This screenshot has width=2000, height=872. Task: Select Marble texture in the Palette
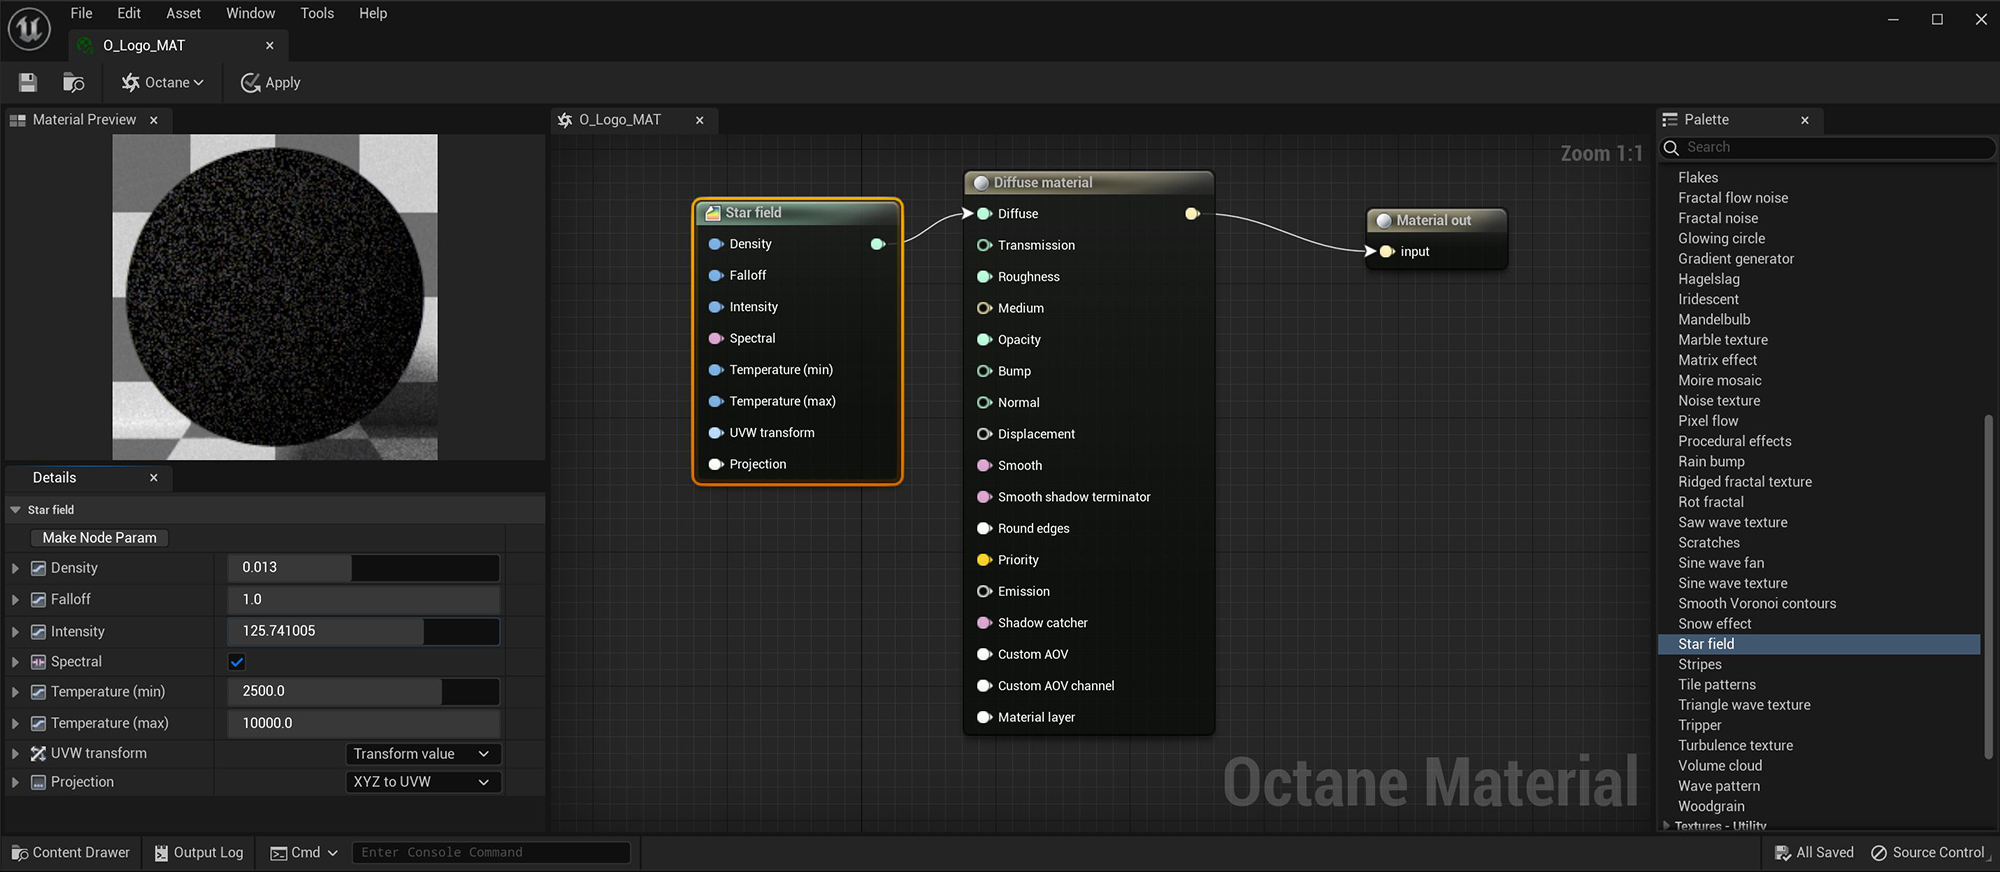click(1722, 340)
